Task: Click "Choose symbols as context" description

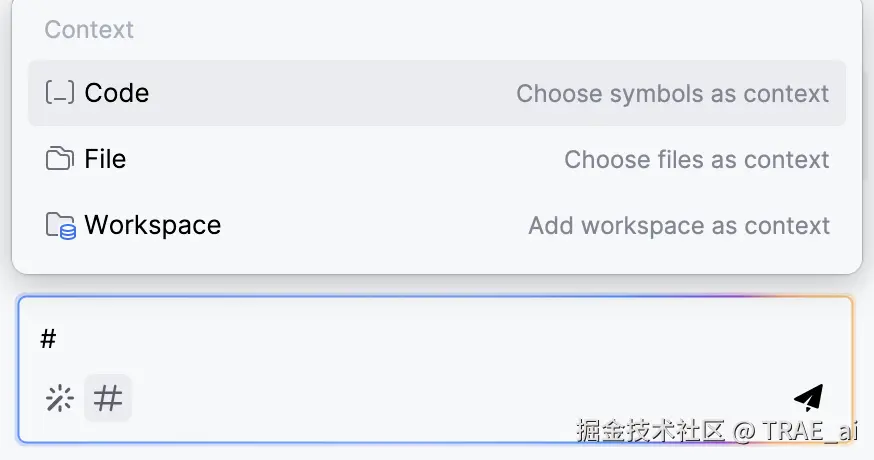Action: coord(672,94)
